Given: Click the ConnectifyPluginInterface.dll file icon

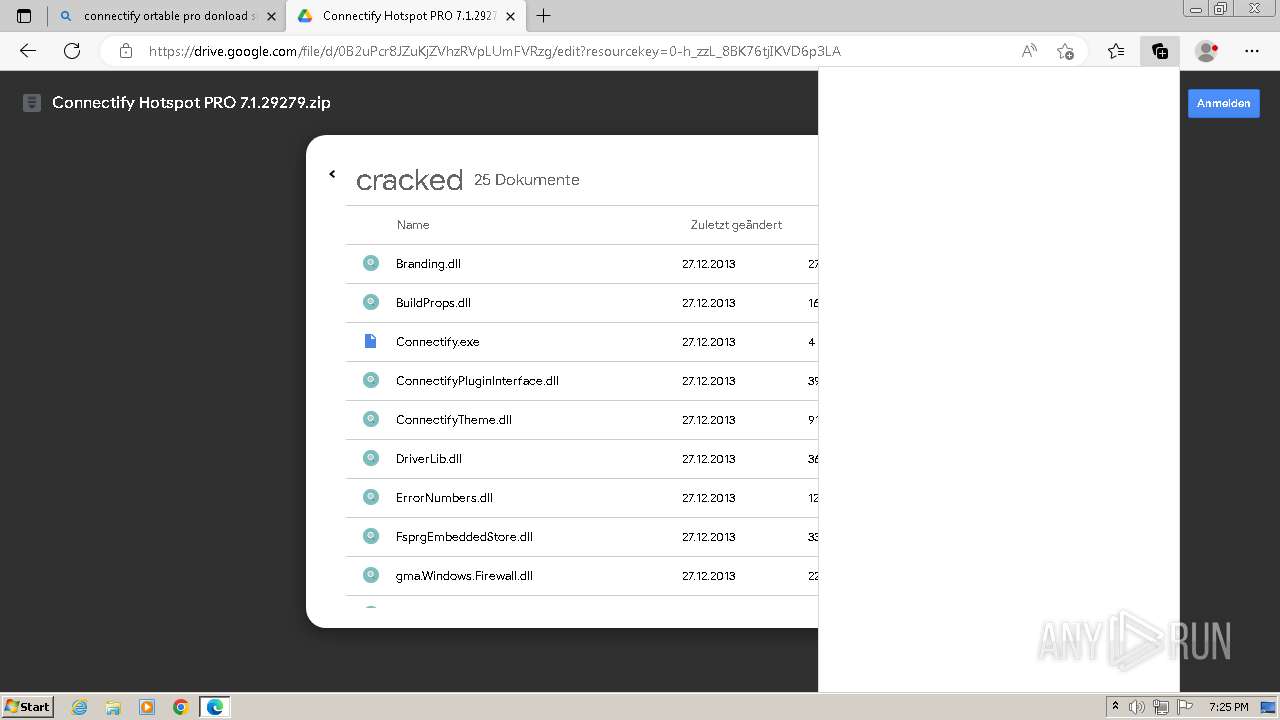Looking at the screenshot, I should point(371,380).
